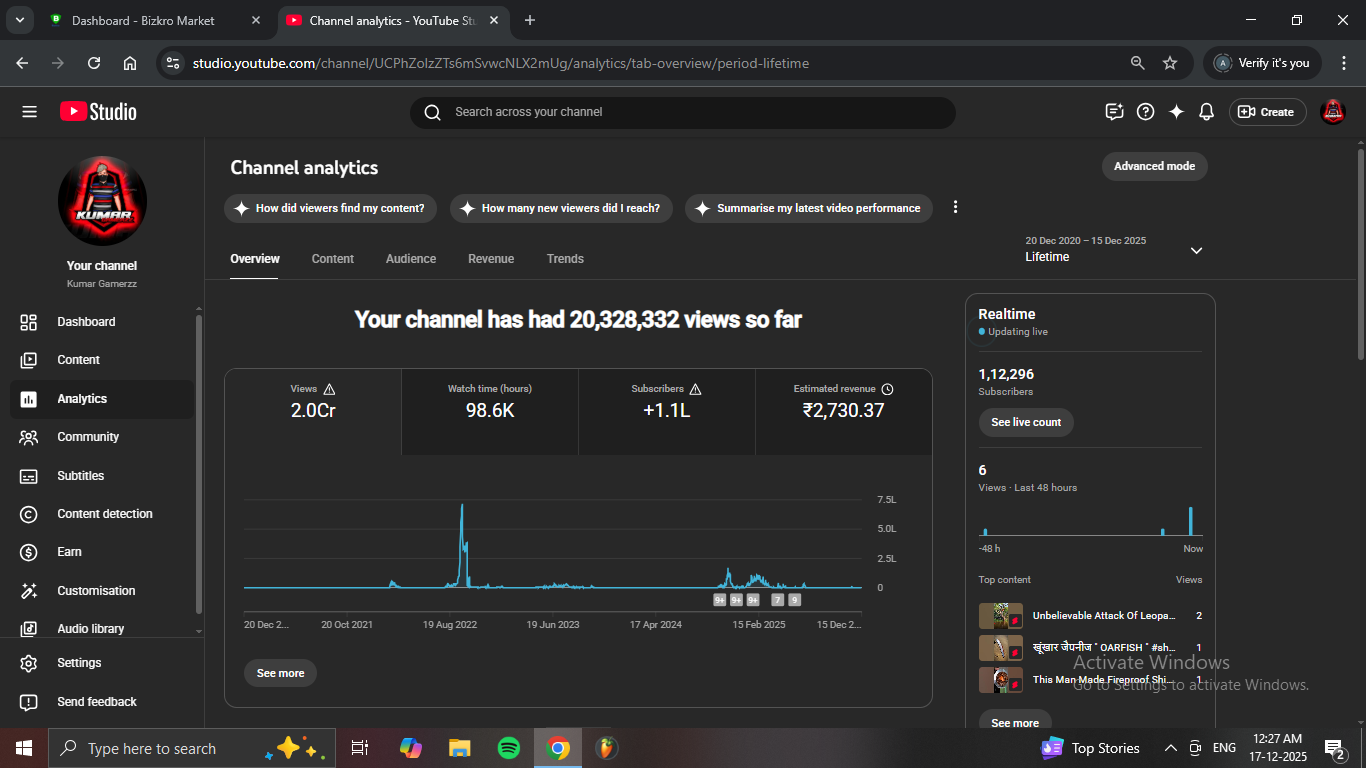Open the help question mark icon
The image size is (1366, 768).
(x=1146, y=112)
